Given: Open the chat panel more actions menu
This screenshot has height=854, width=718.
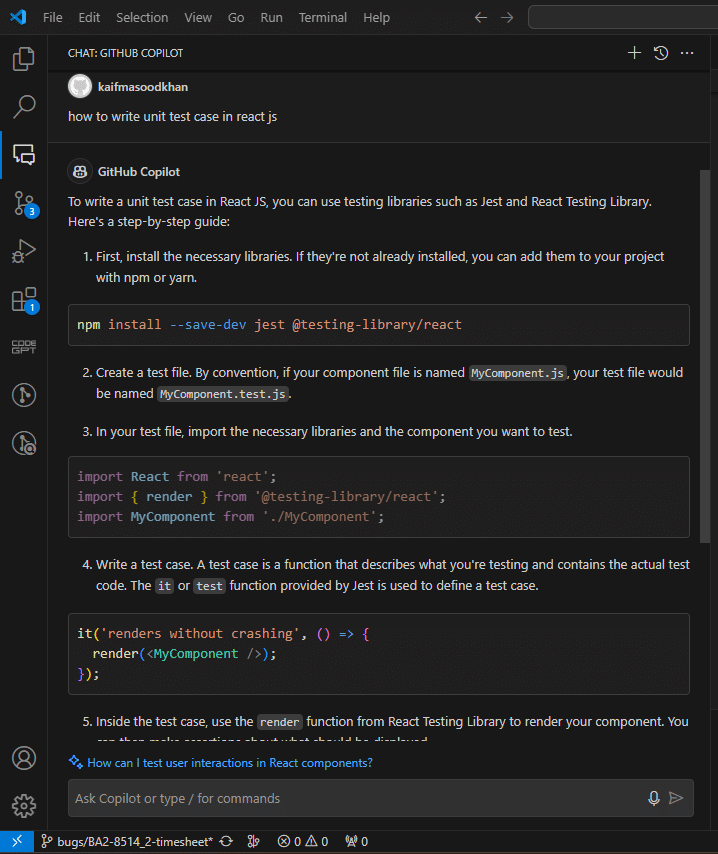Looking at the screenshot, I should click(x=687, y=53).
